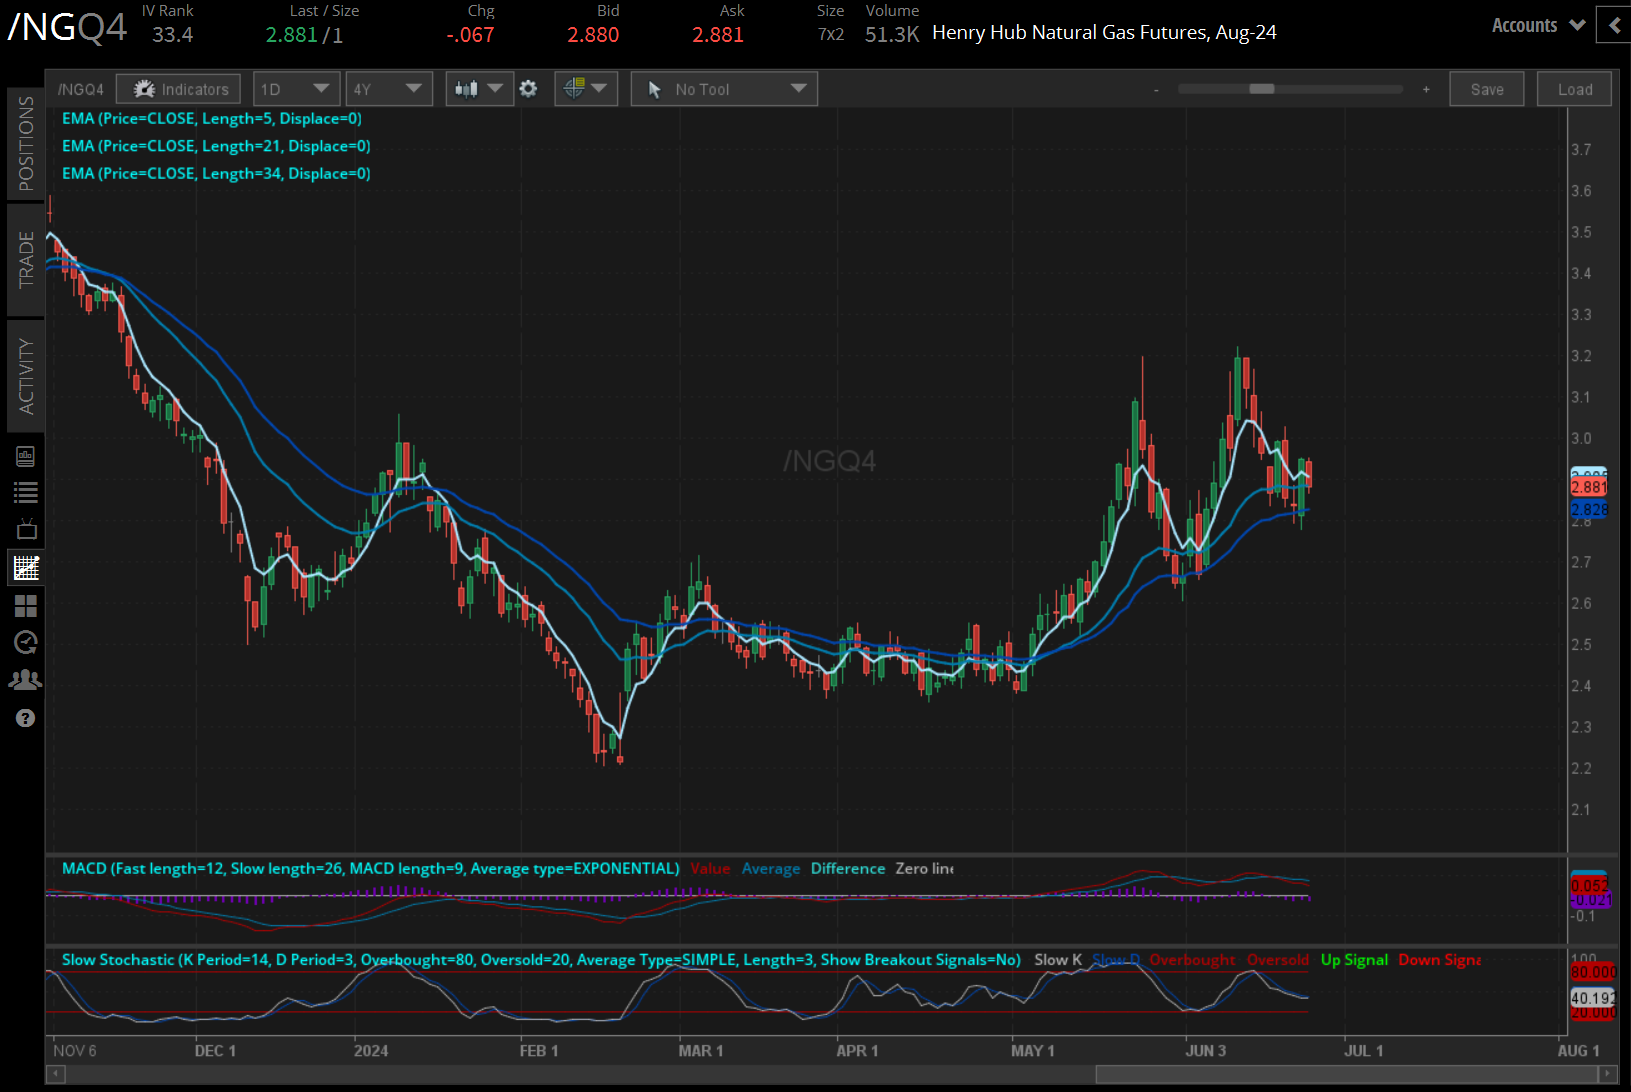This screenshot has width=1631, height=1092.
Task: Click the TV media icon in sidebar
Action: pos(26,529)
